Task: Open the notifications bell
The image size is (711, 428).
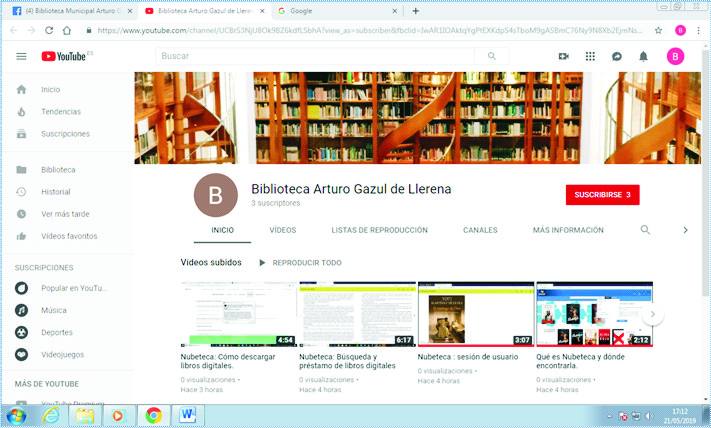Action: 643,57
